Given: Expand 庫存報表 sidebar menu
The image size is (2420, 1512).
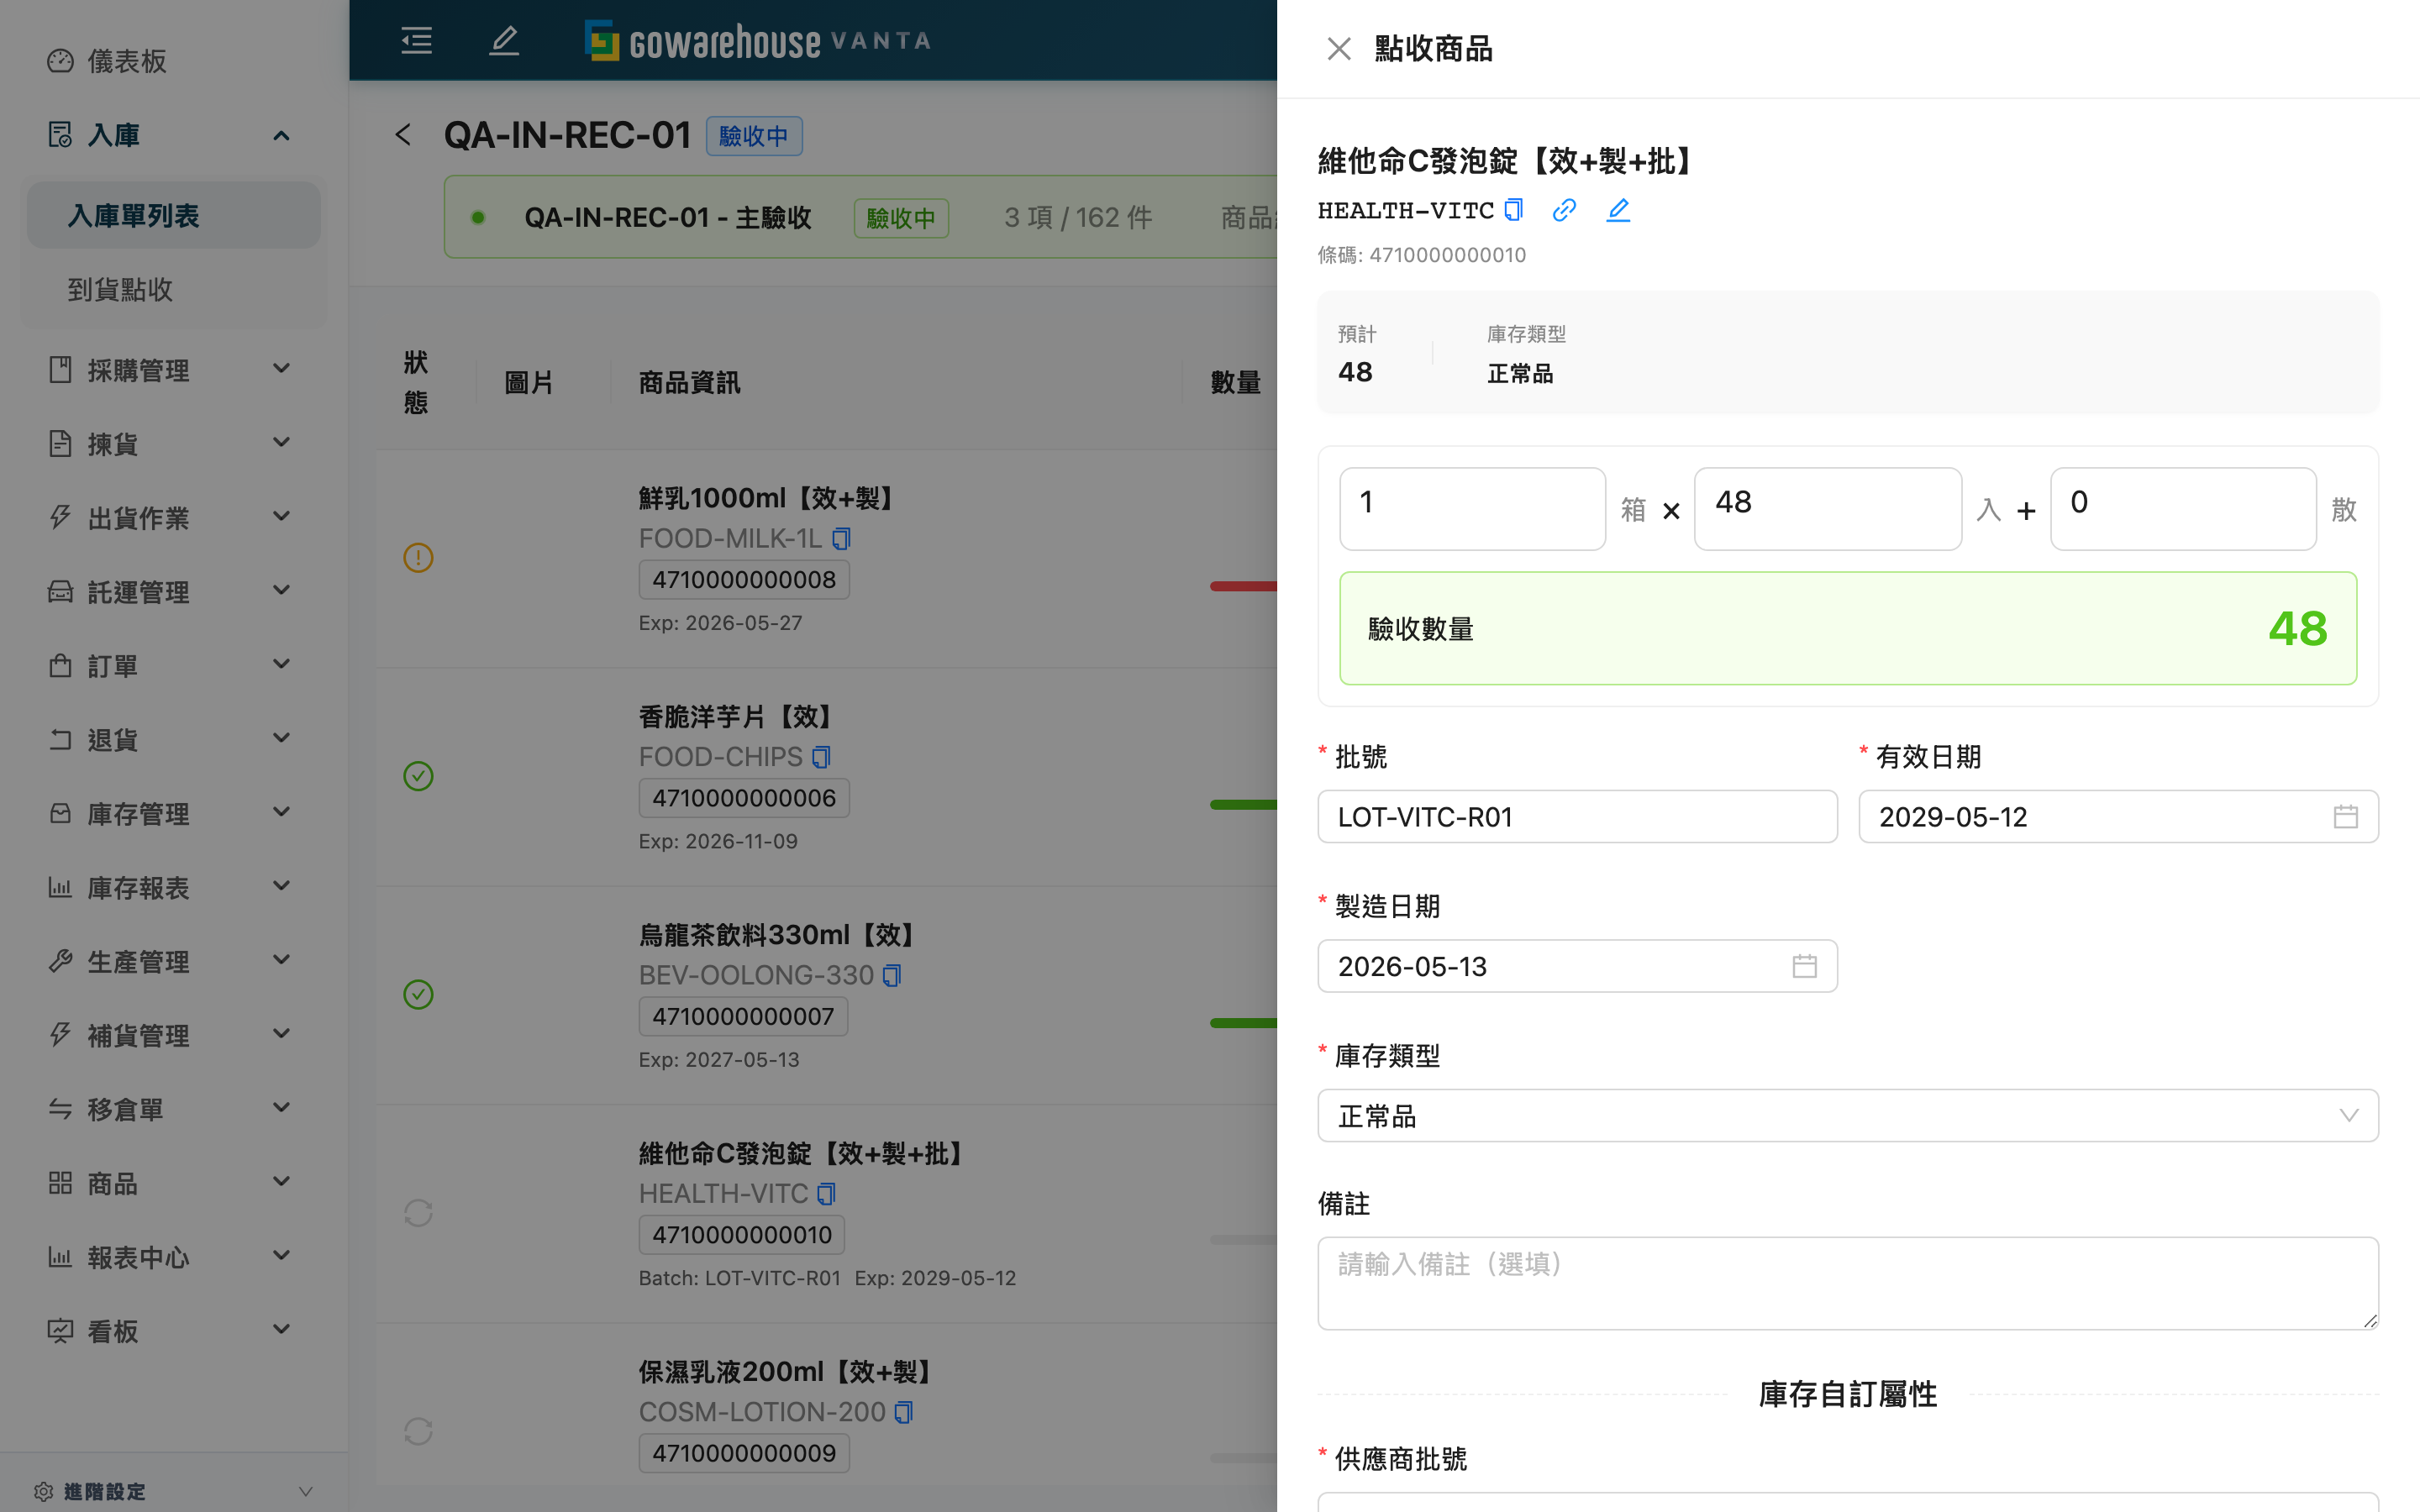Looking at the screenshot, I should 174,888.
